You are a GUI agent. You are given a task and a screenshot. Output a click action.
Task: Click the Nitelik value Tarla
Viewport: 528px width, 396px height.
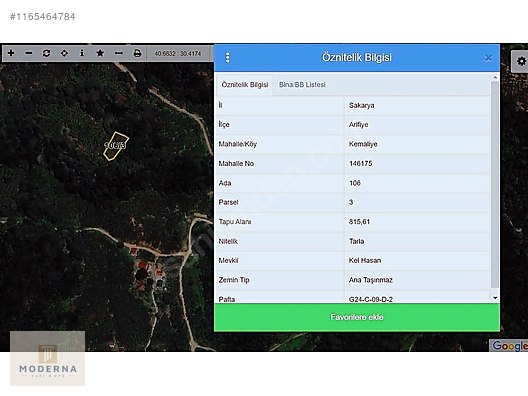coord(357,241)
